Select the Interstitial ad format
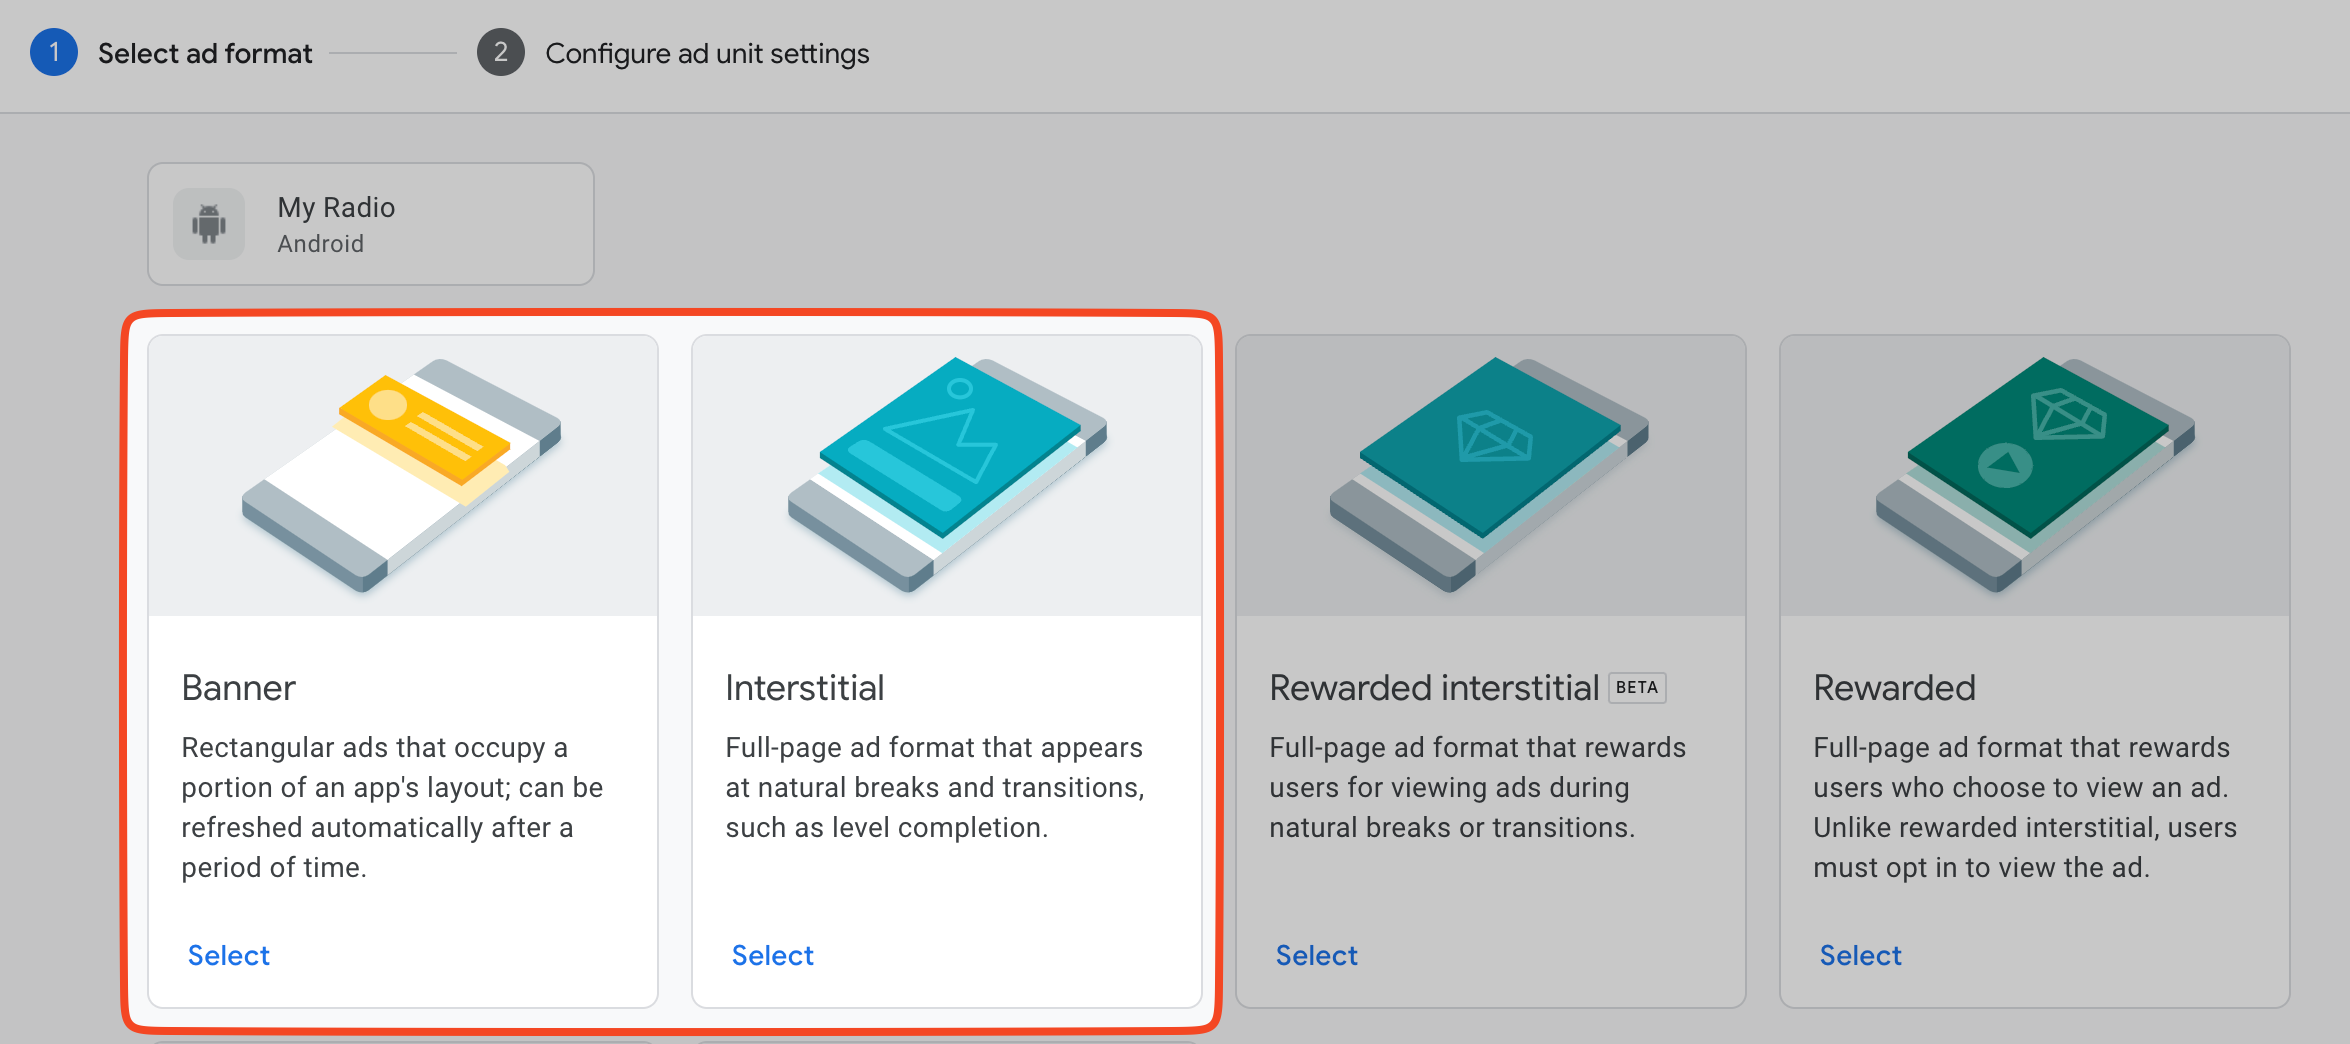This screenshot has height=1044, width=2350. coord(773,956)
